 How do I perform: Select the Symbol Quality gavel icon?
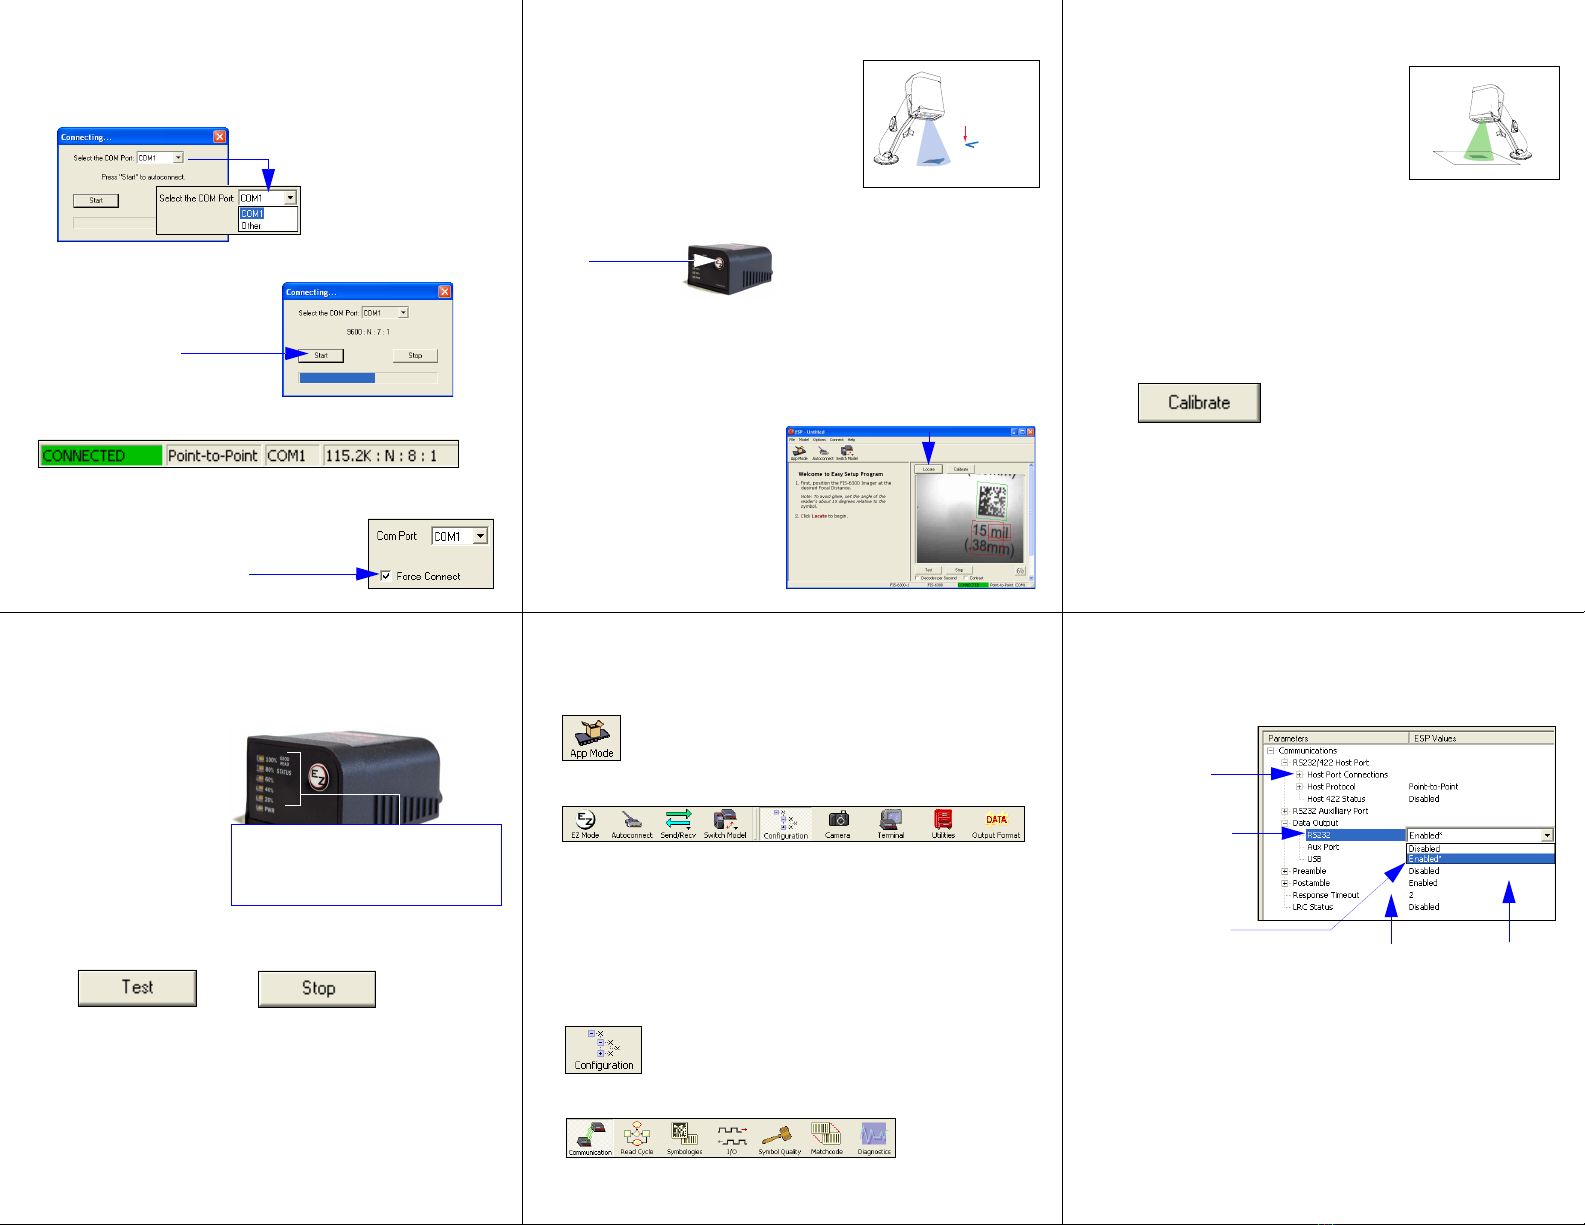tap(779, 1138)
